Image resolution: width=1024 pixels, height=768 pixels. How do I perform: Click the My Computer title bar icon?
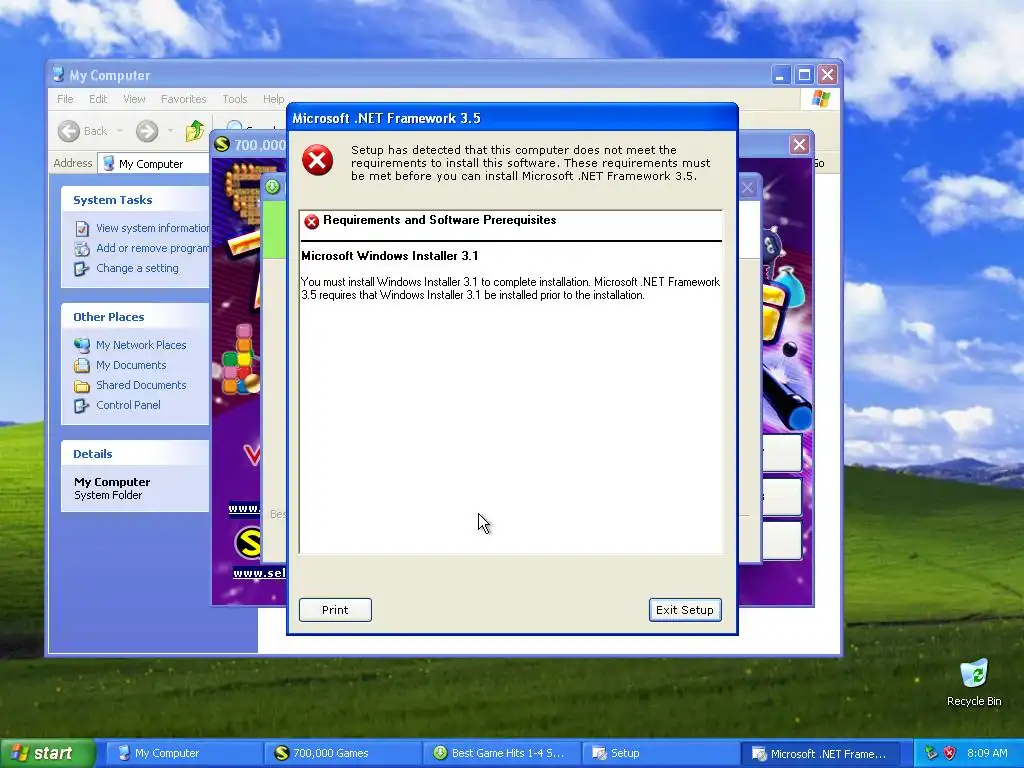(x=59, y=74)
